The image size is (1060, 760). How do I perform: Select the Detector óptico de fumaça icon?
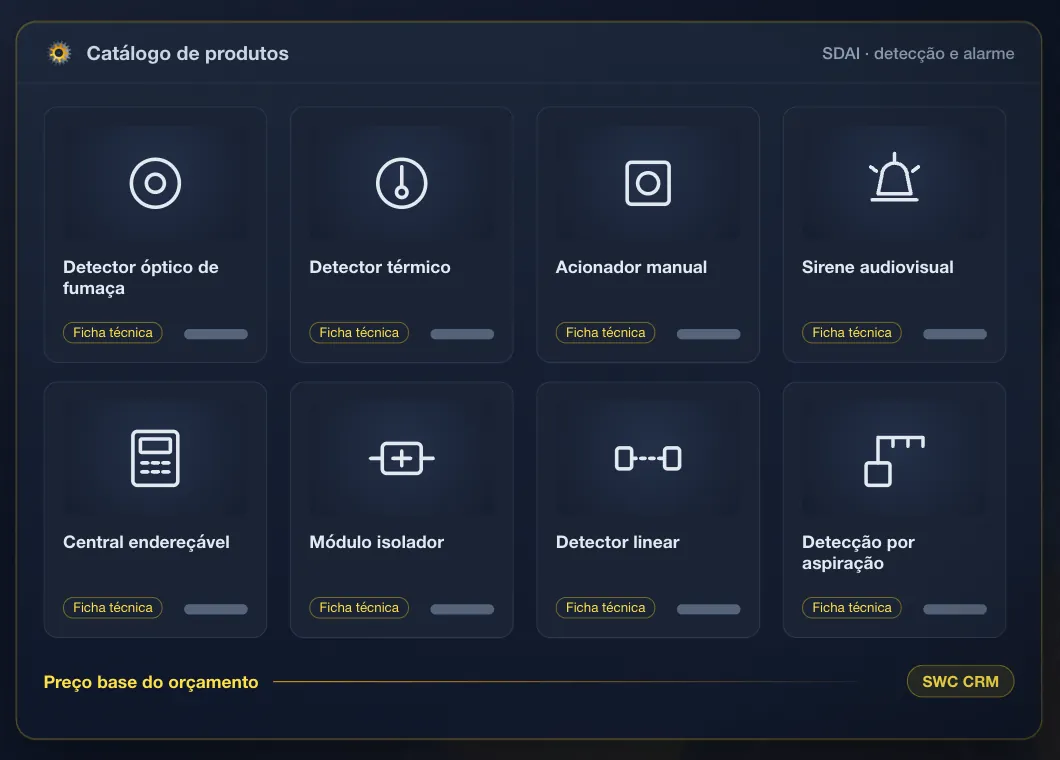(155, 183)
